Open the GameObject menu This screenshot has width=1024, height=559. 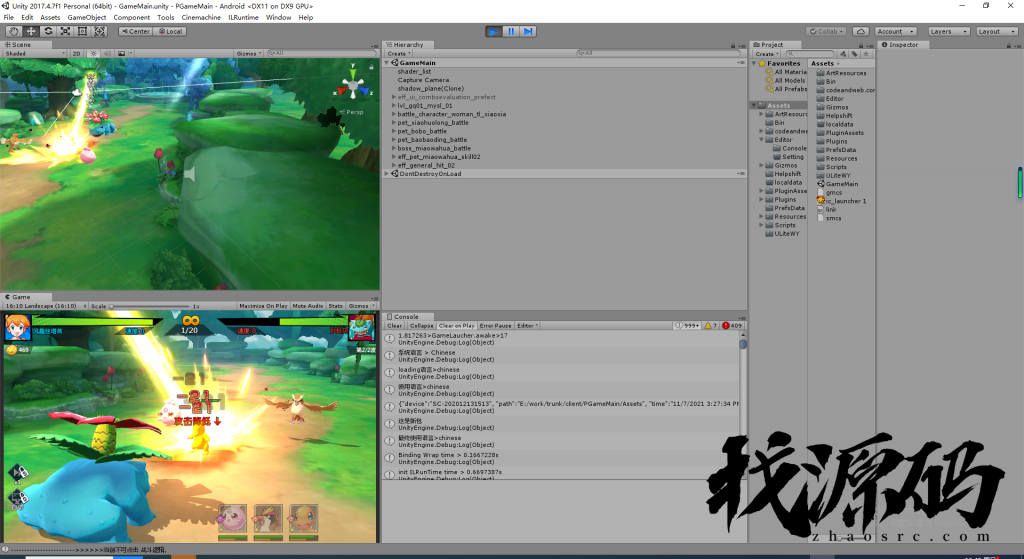point(87,18)
